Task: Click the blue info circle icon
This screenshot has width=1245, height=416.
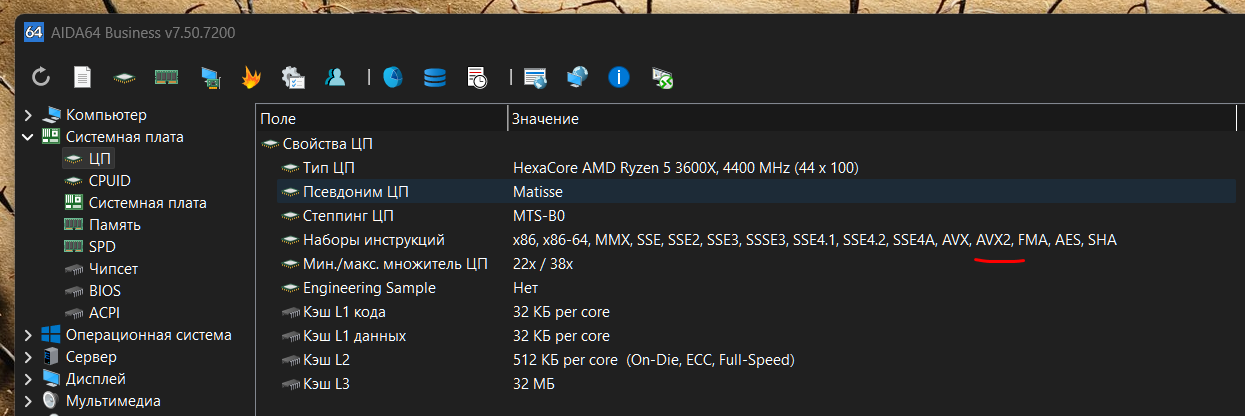Action: [619, 76]
